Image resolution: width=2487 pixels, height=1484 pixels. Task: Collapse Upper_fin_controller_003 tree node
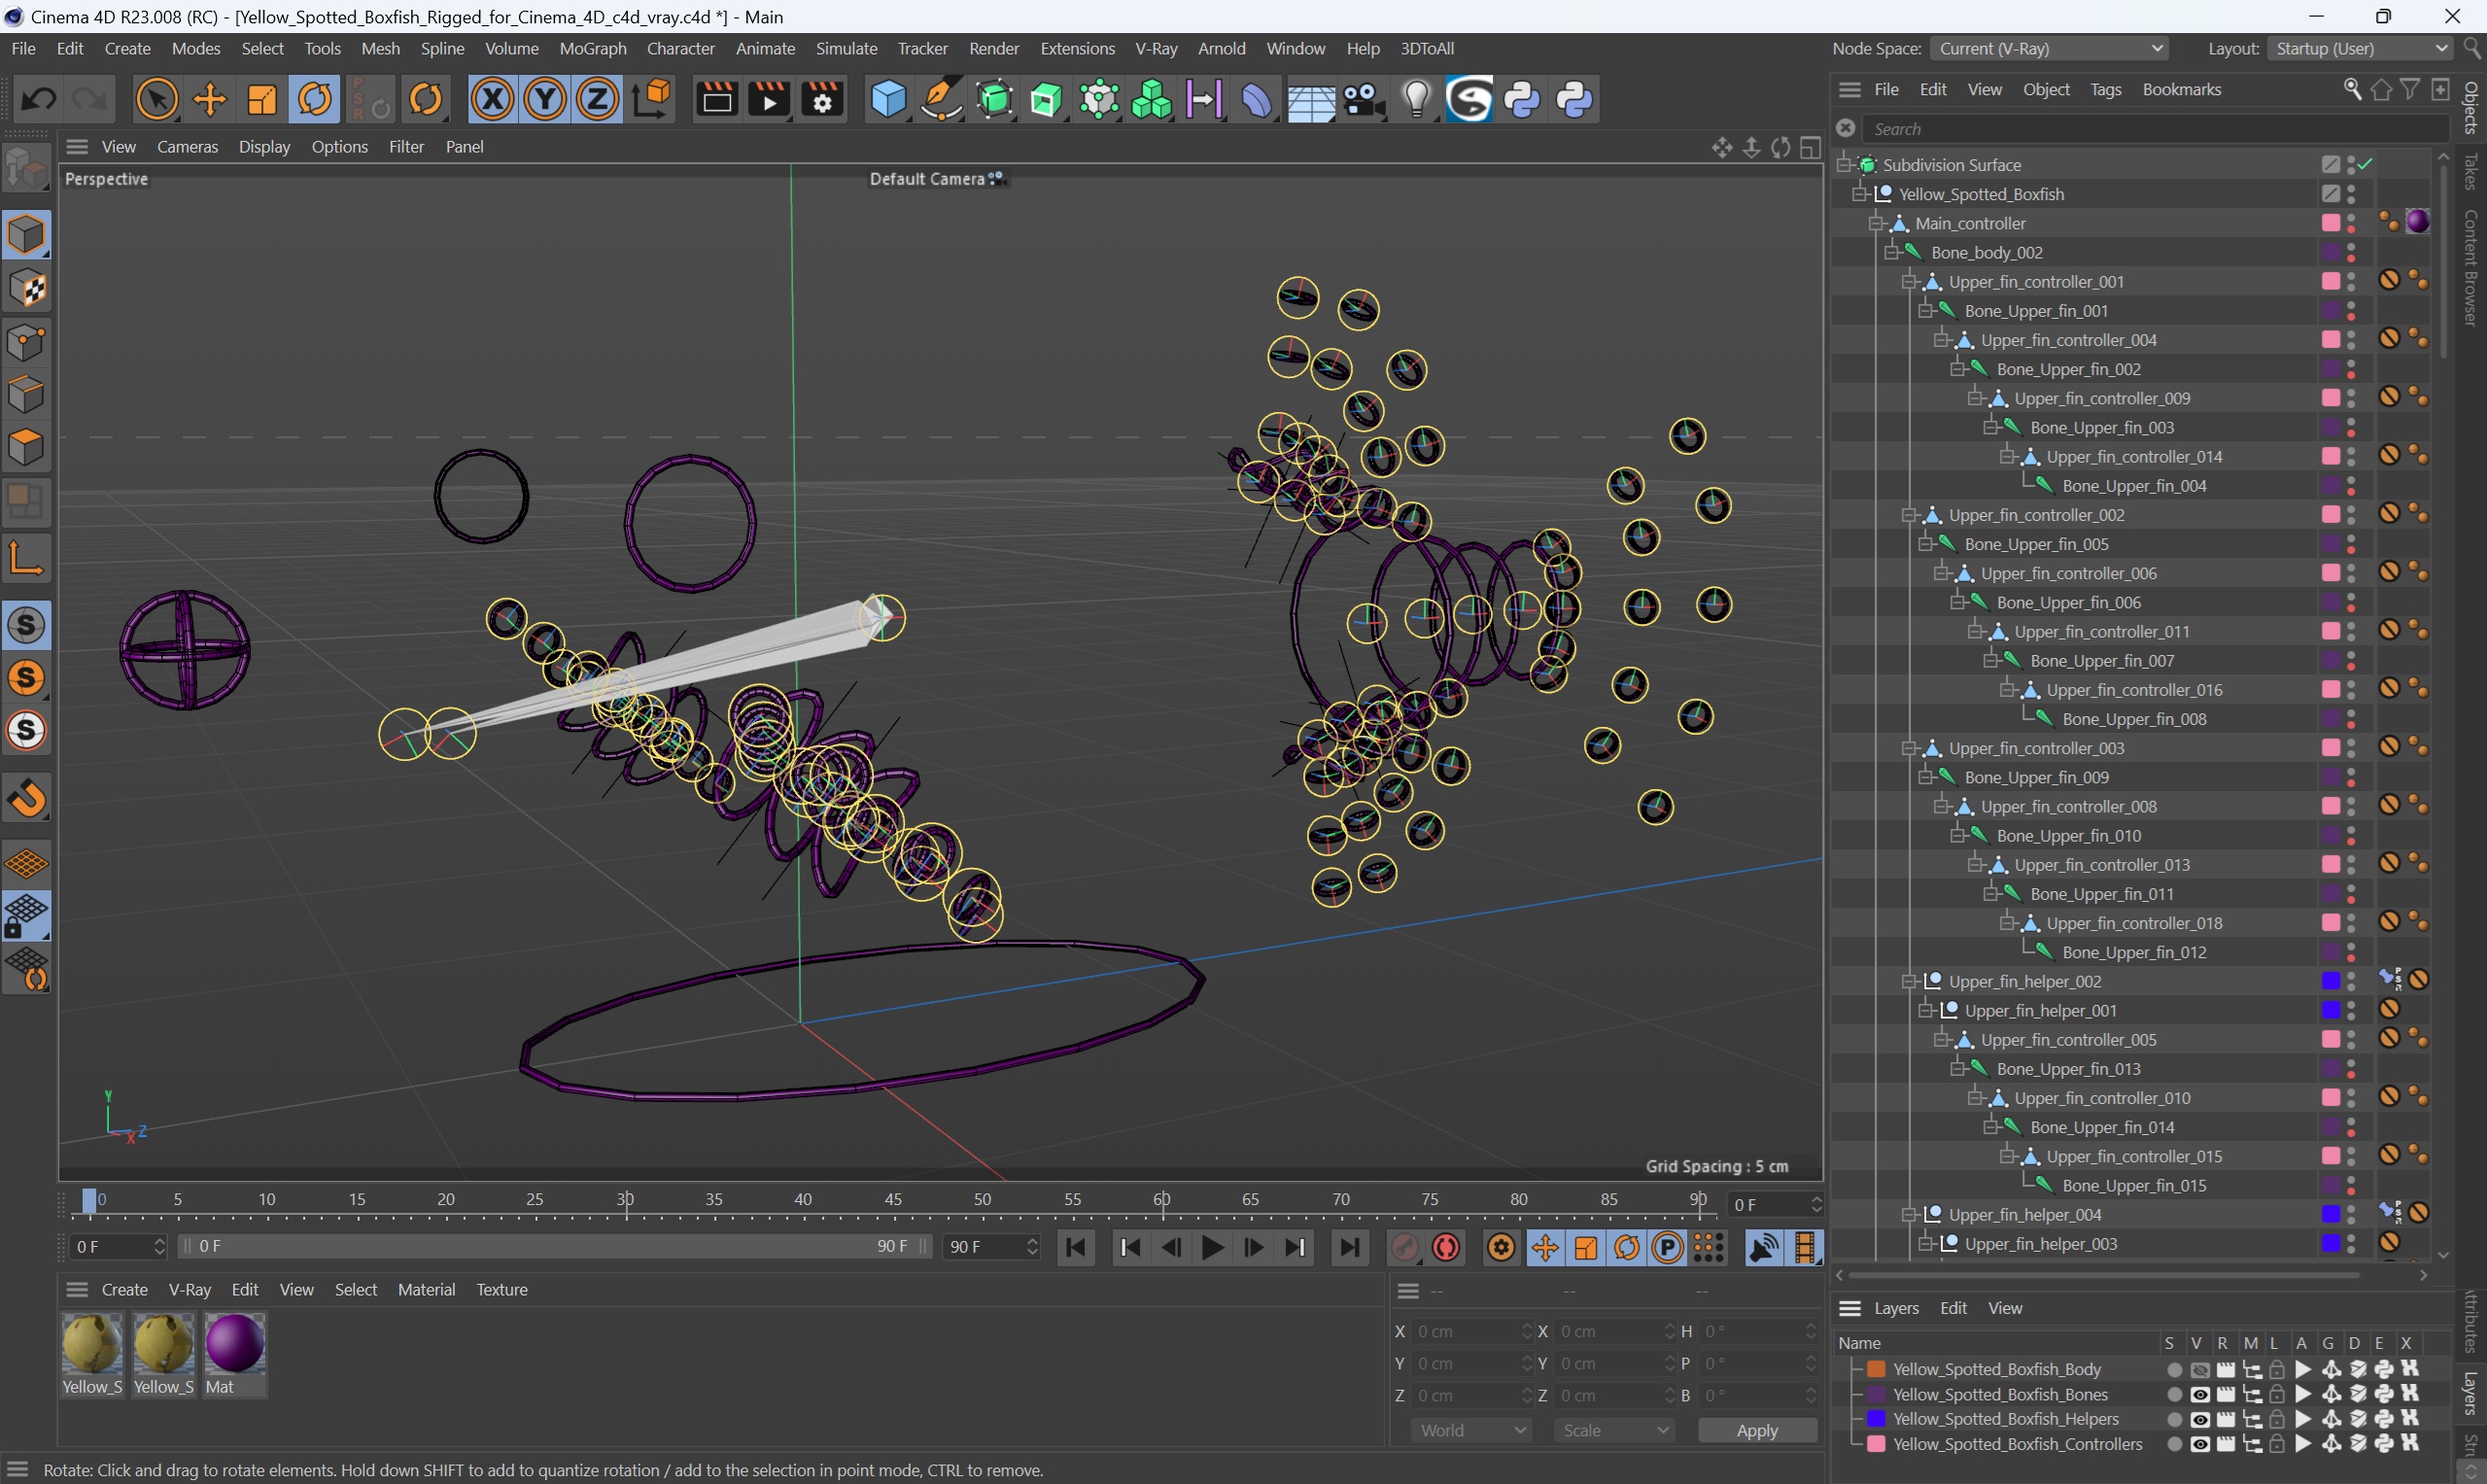pos(1909,747)
